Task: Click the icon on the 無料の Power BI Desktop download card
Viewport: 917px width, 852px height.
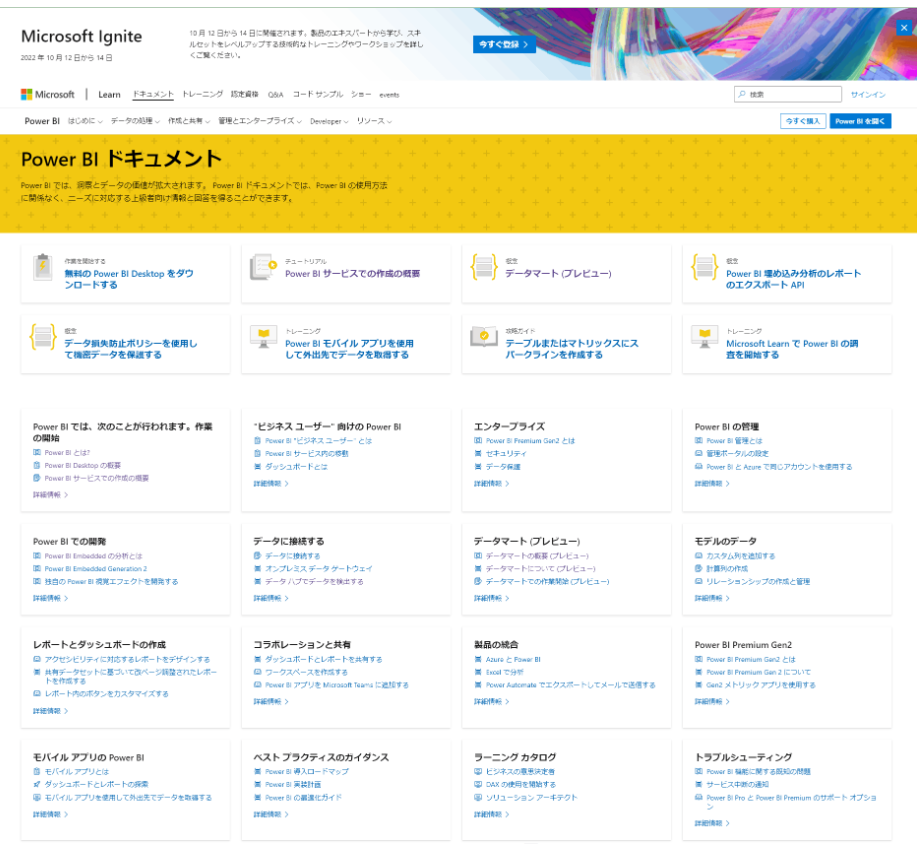Action: coord(43,267)
